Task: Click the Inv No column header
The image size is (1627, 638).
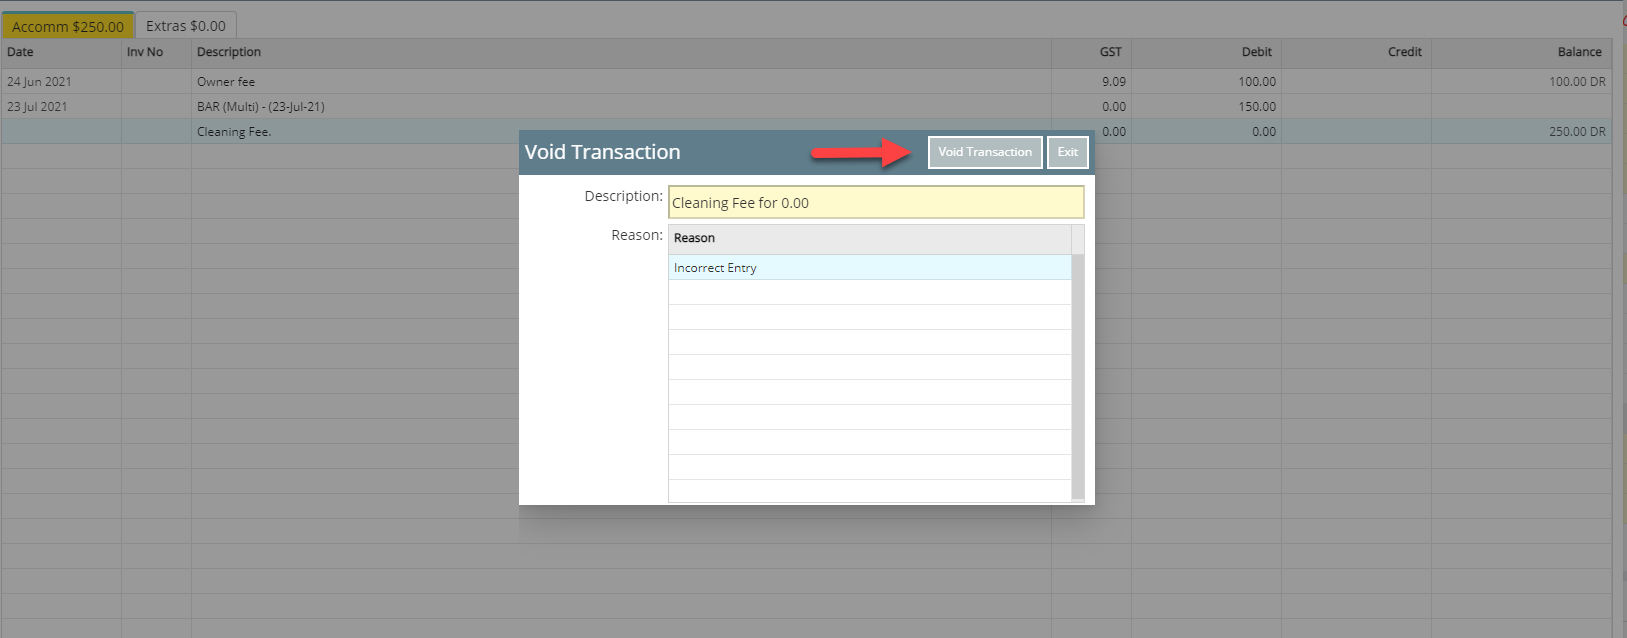Action: coord(145,52)
